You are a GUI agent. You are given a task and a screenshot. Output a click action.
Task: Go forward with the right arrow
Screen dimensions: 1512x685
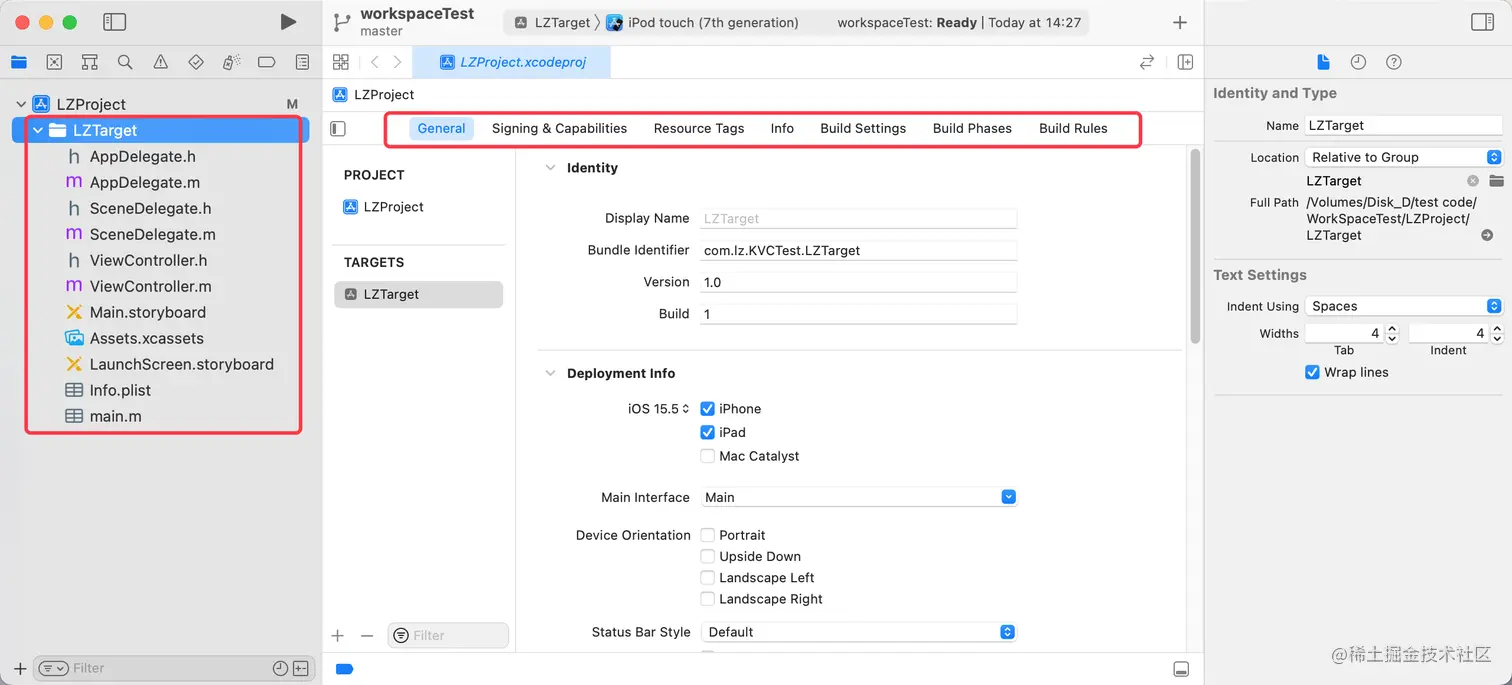click(397, 62)
